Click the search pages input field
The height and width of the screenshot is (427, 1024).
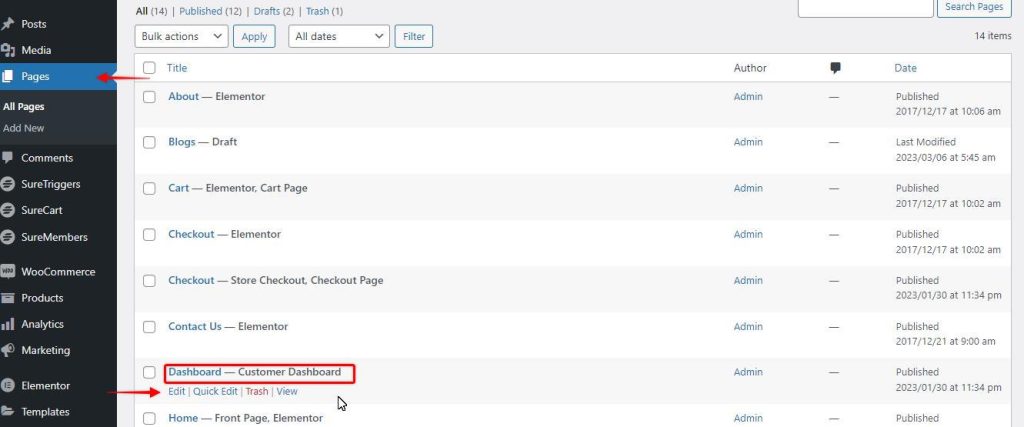coord(863,8)
